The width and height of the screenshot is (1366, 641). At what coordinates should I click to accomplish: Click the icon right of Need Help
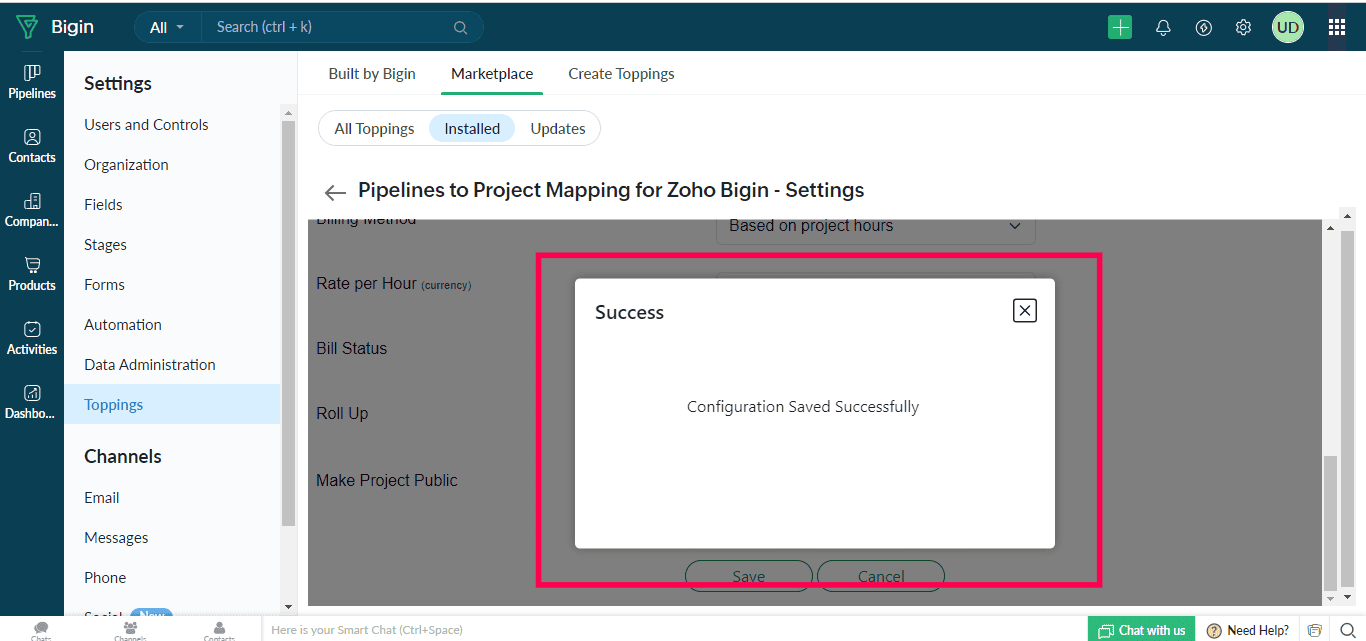pos(1314,630)
